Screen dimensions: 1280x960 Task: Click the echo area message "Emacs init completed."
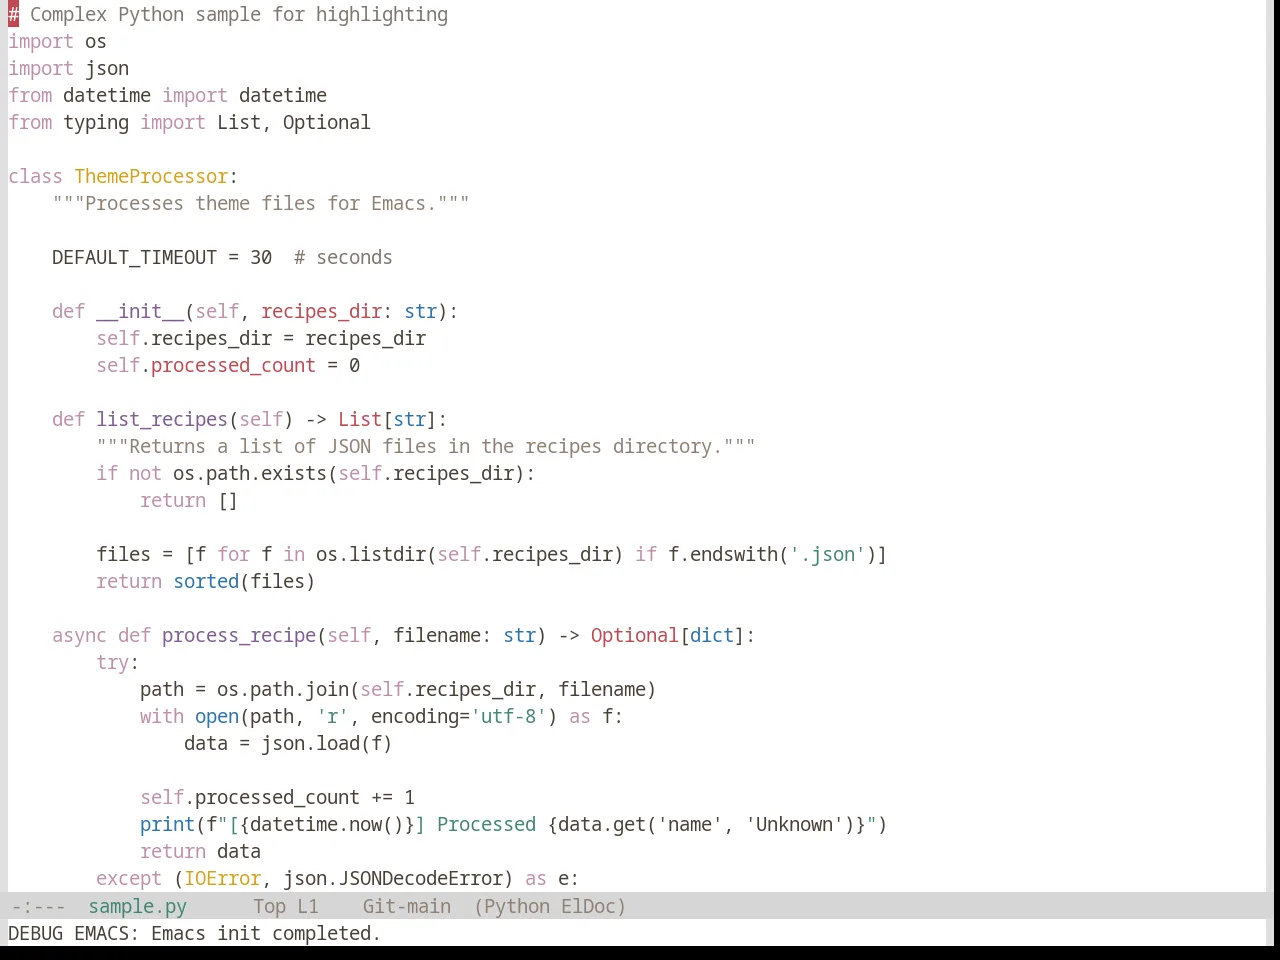click(266, 933)
